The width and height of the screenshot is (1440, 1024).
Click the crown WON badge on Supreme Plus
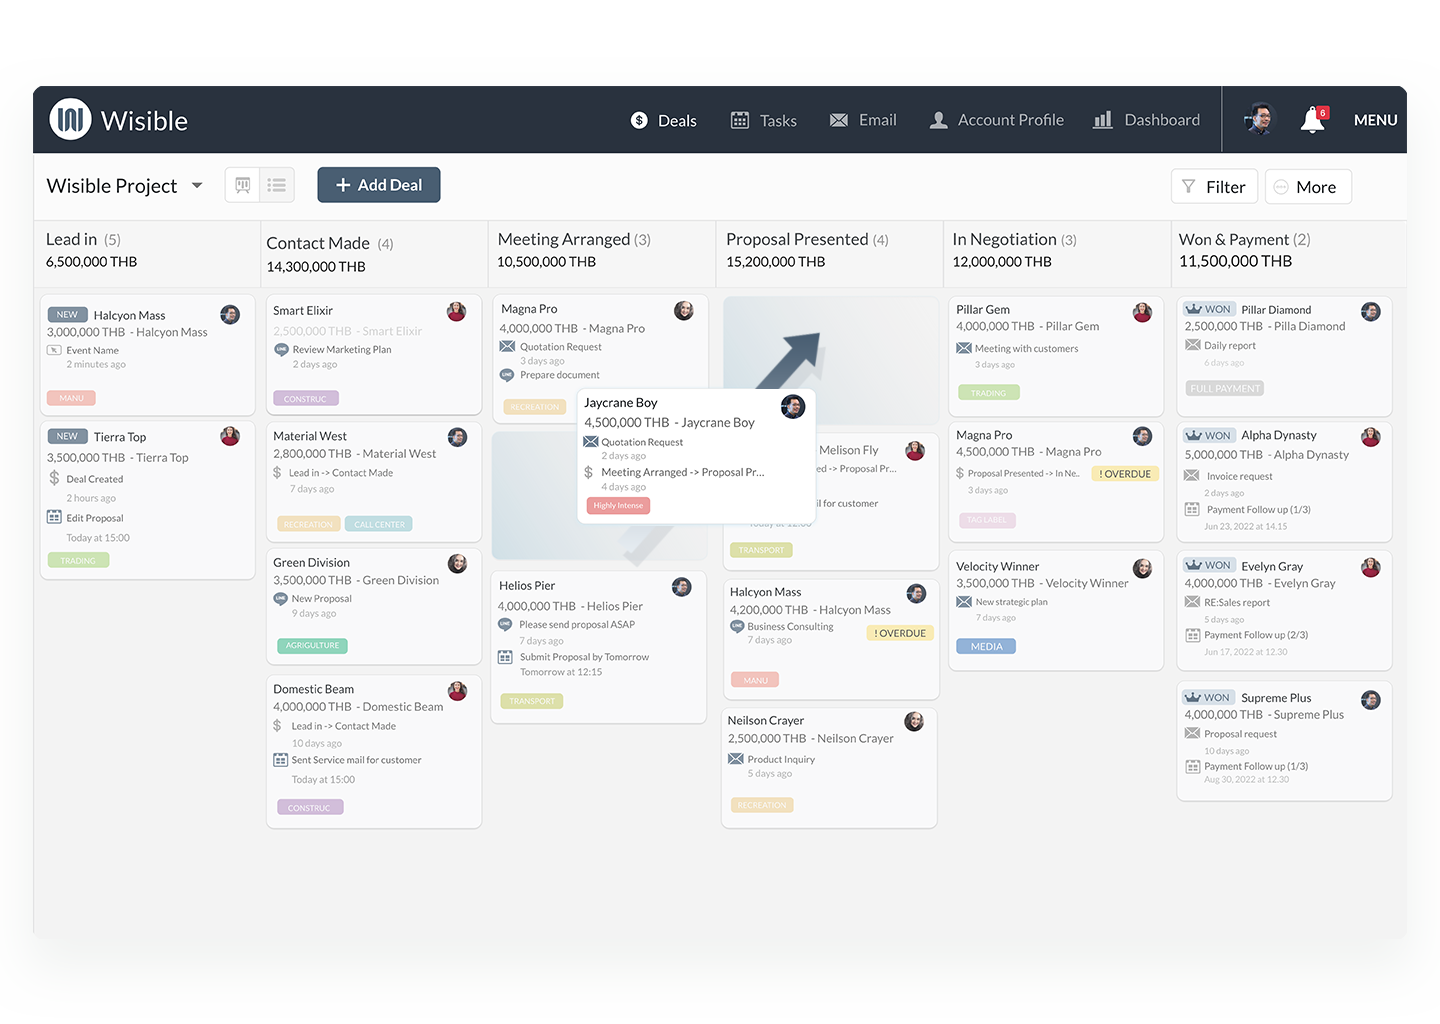click(x=1208, y=697)
